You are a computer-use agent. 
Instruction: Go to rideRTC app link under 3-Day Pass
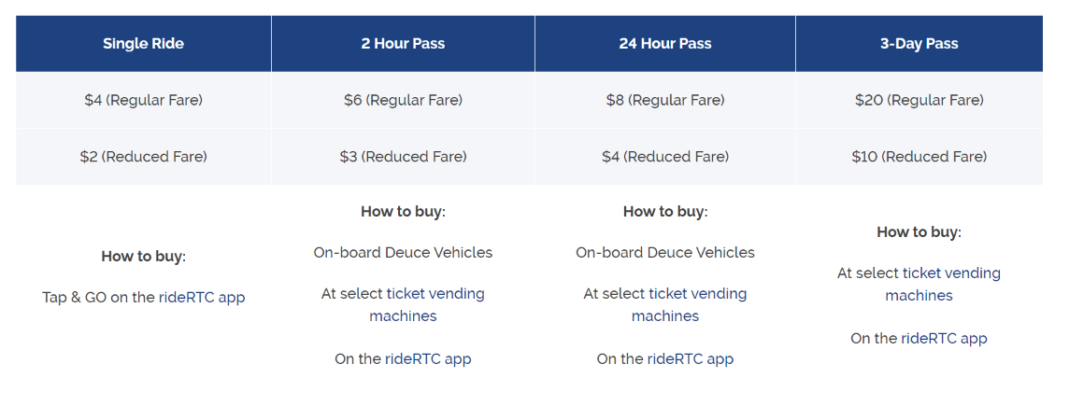point(944,339)
